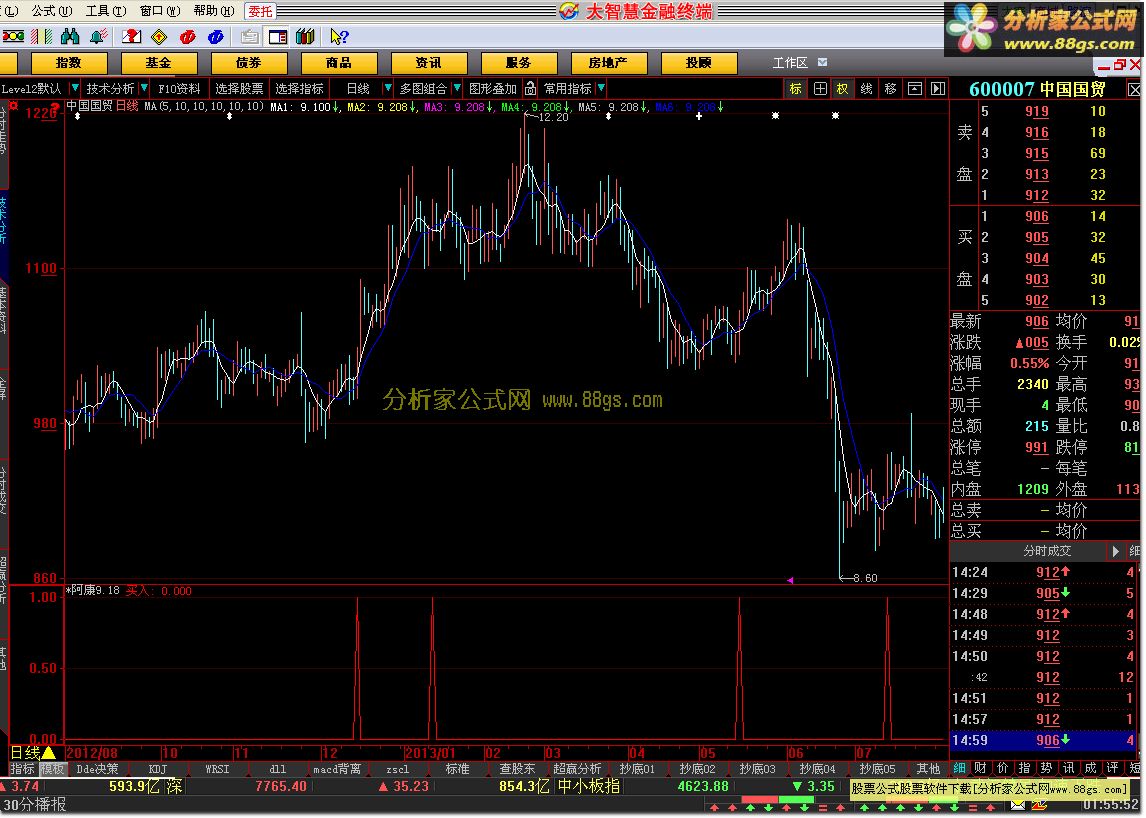Viewport: 1146px width, 818px height.
Task: Expand the 技术分析 dropdown arrow
Action: click(144, 88)
